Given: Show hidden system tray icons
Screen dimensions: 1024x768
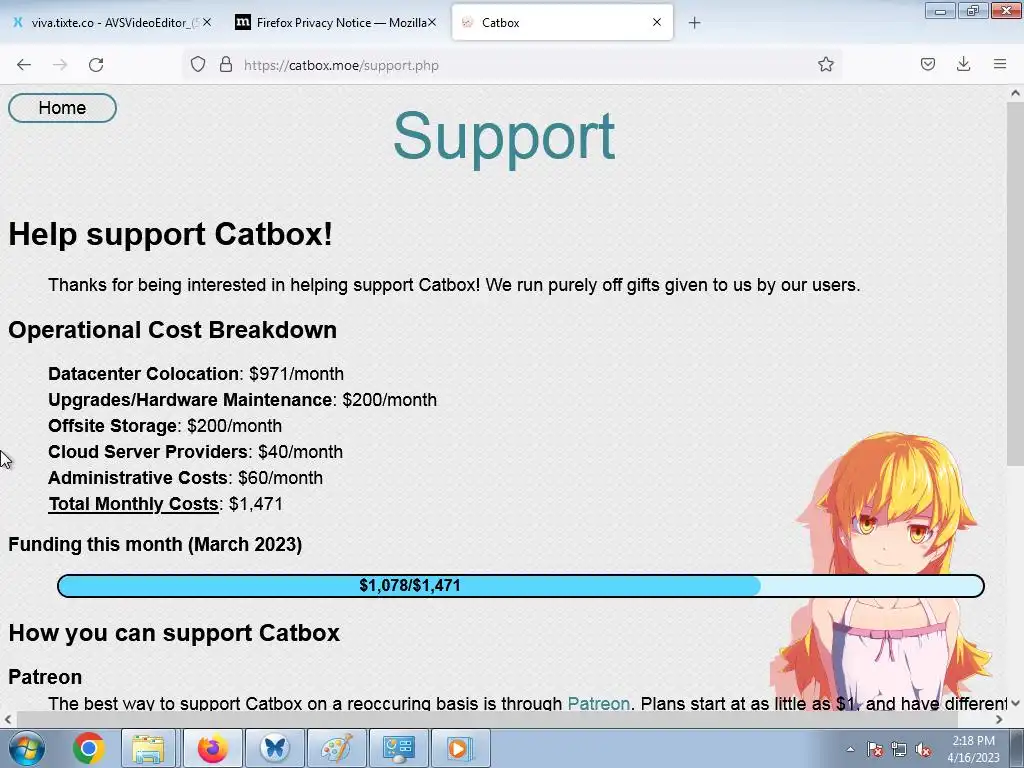Looking at the screenshot, I should pos(850,749).
